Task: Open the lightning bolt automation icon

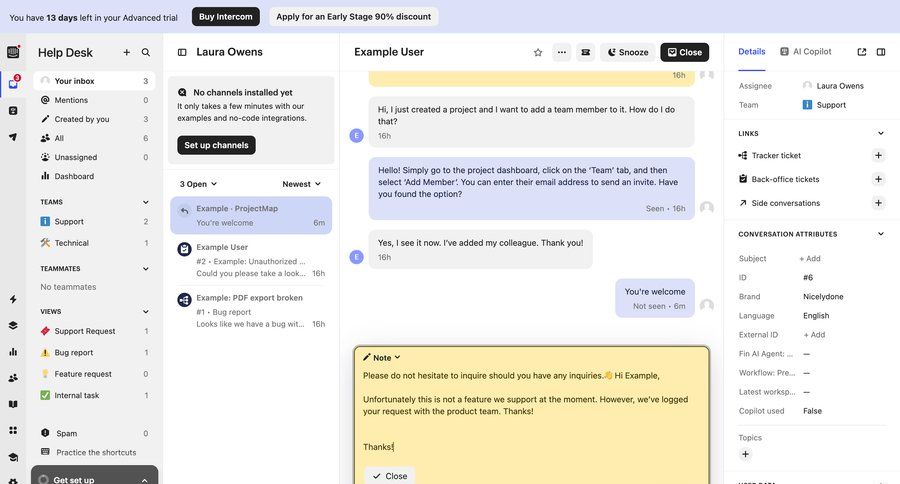Action: (13, 299)
